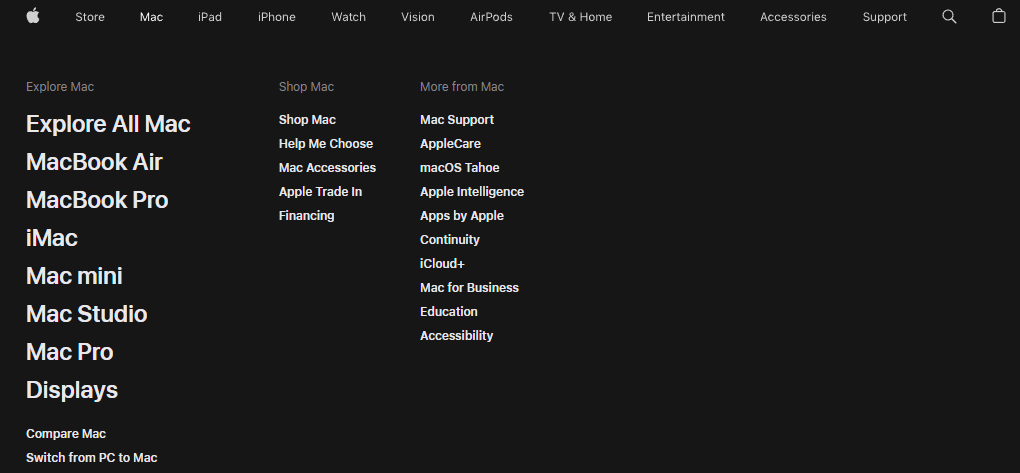Go to AirPods in the nav bar
The width and height of the screenshot is (1020, 473).
[491, 17]
